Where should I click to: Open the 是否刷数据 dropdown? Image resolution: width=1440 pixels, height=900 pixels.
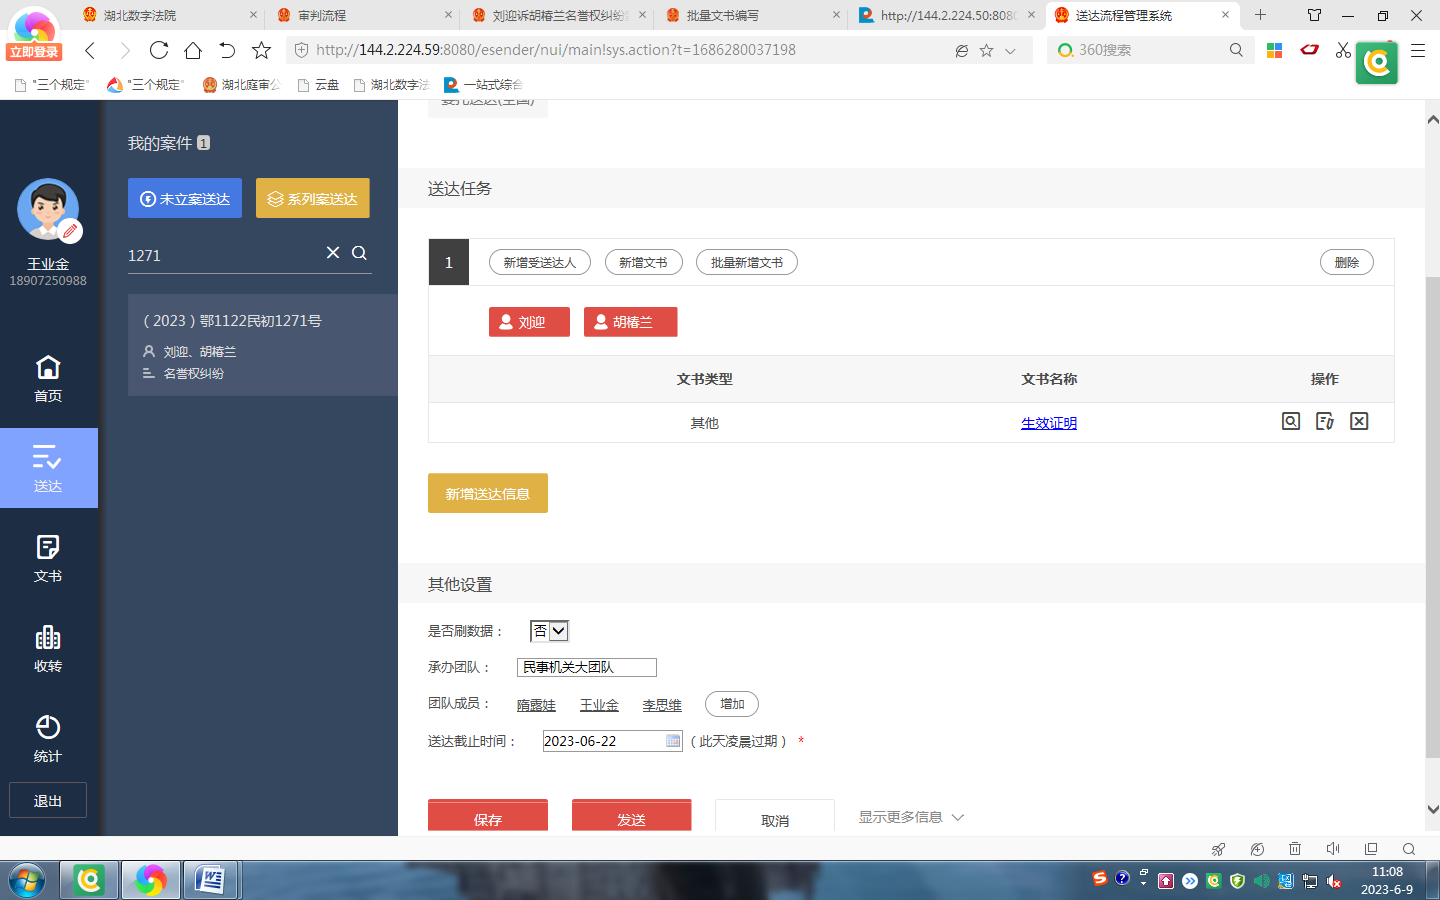(556, 631)
